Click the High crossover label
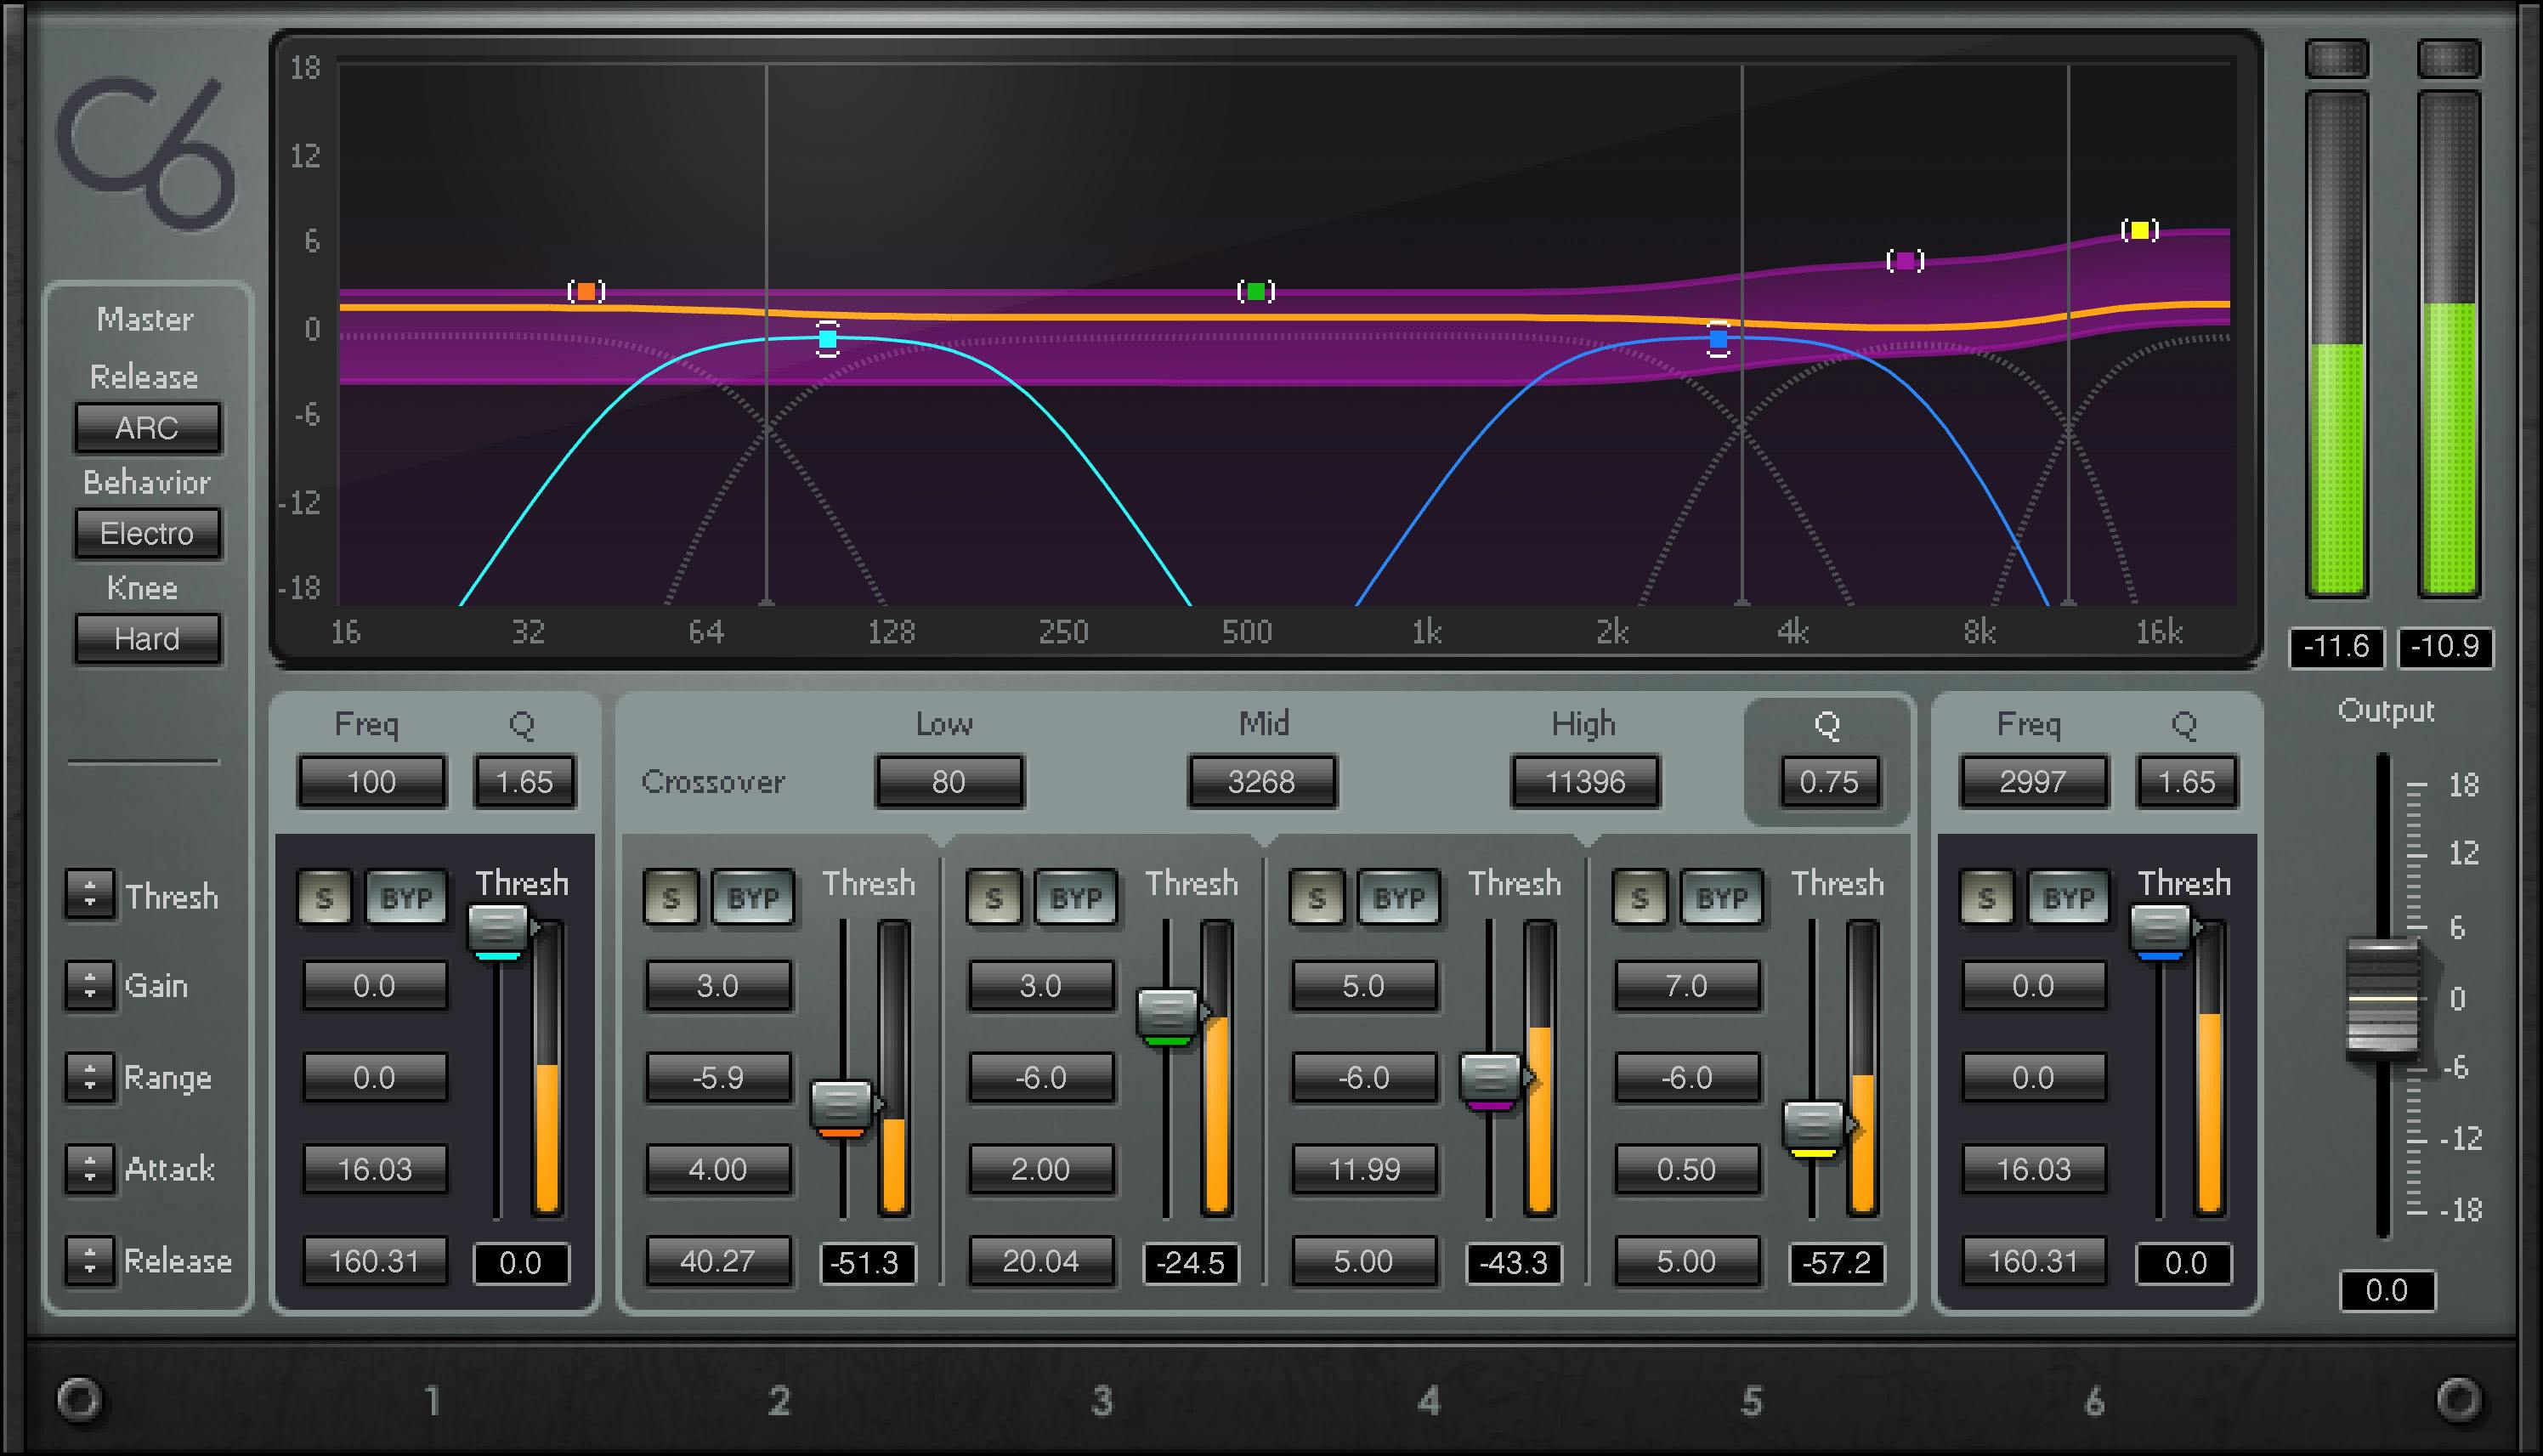The height and width of the screenshot is (1456, 2543). pyautogui.click(x=1585, y=723)
